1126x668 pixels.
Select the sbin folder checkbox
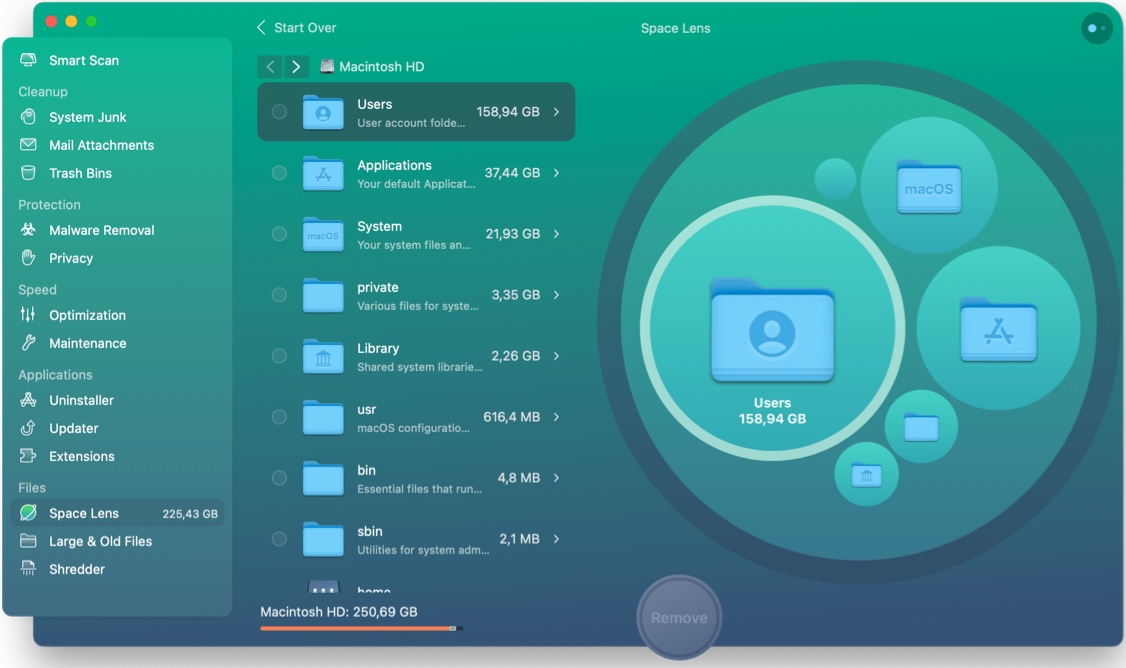pyautogui.click(x=279, y=539)
